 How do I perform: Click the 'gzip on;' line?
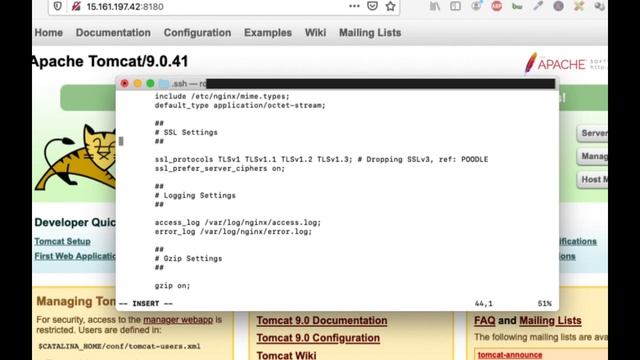[172, 286]
